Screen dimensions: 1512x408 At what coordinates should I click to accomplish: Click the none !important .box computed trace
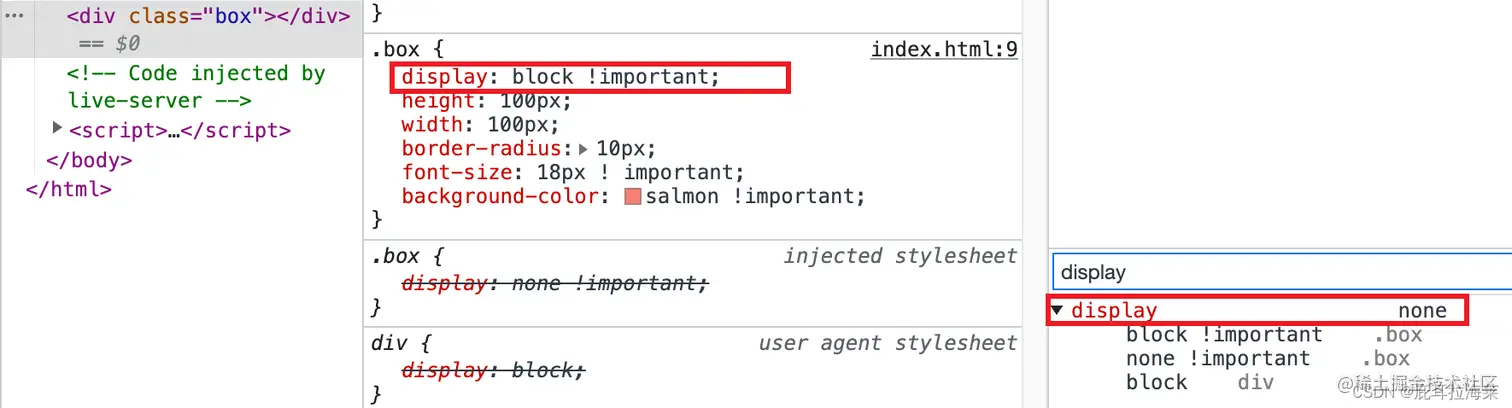tap(1267, 359)
